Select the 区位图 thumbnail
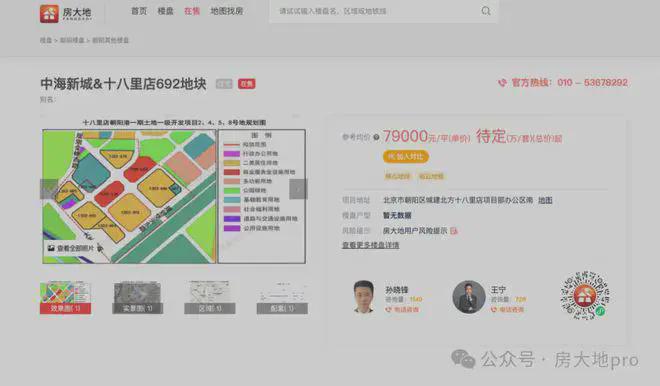Image resolution: width=660 pixels, height=386 pixels. tap(210, 298)
